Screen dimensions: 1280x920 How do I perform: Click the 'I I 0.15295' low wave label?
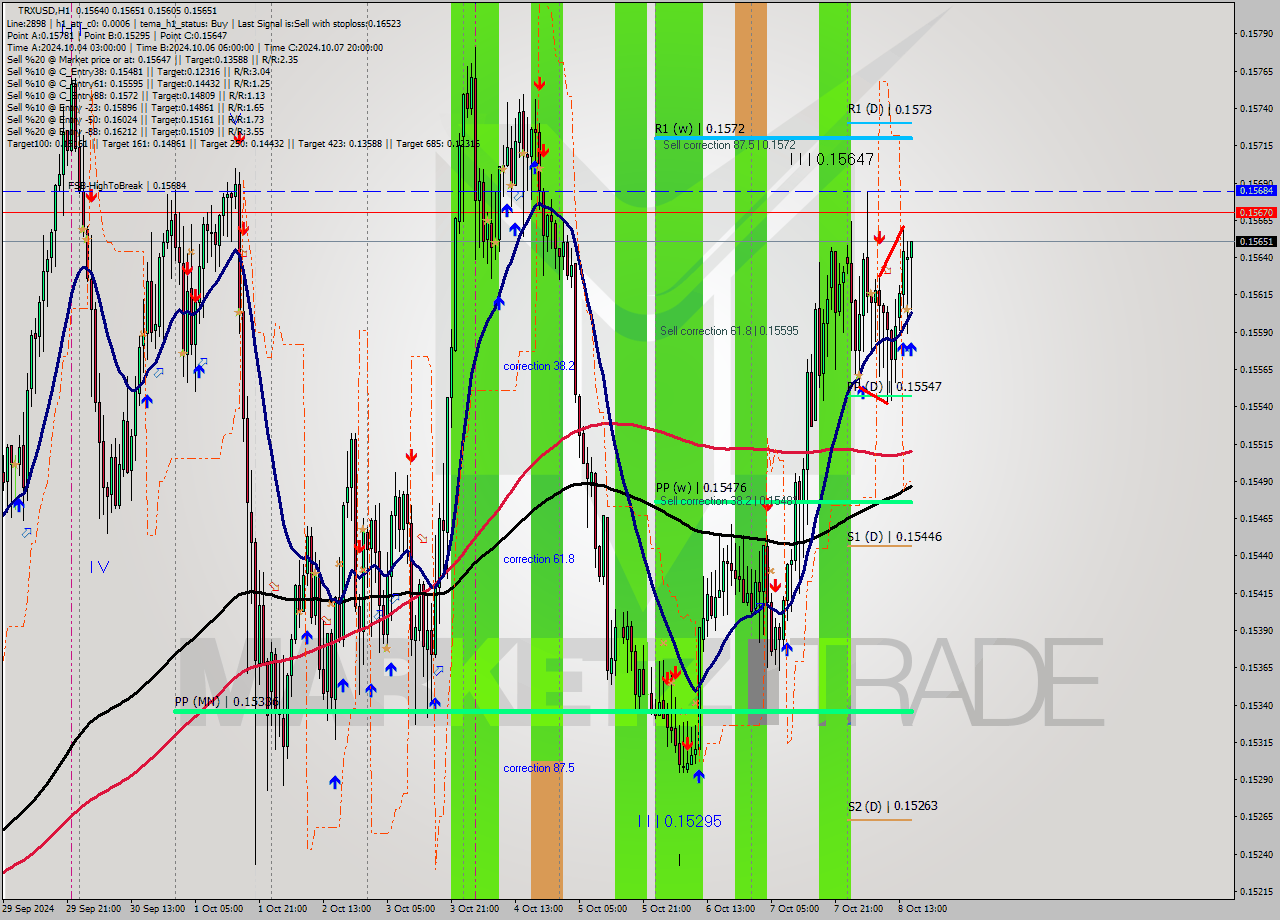680,821
